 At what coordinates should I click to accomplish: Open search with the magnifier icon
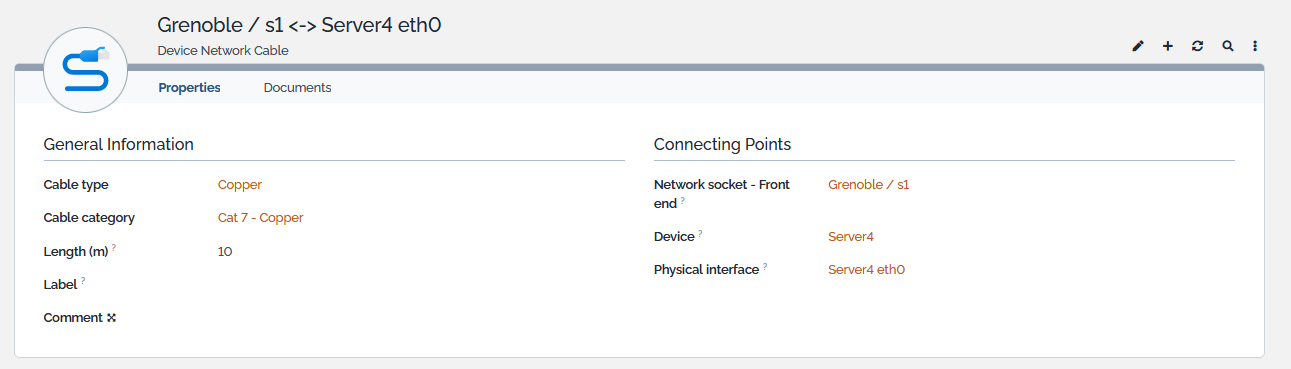1227,46
